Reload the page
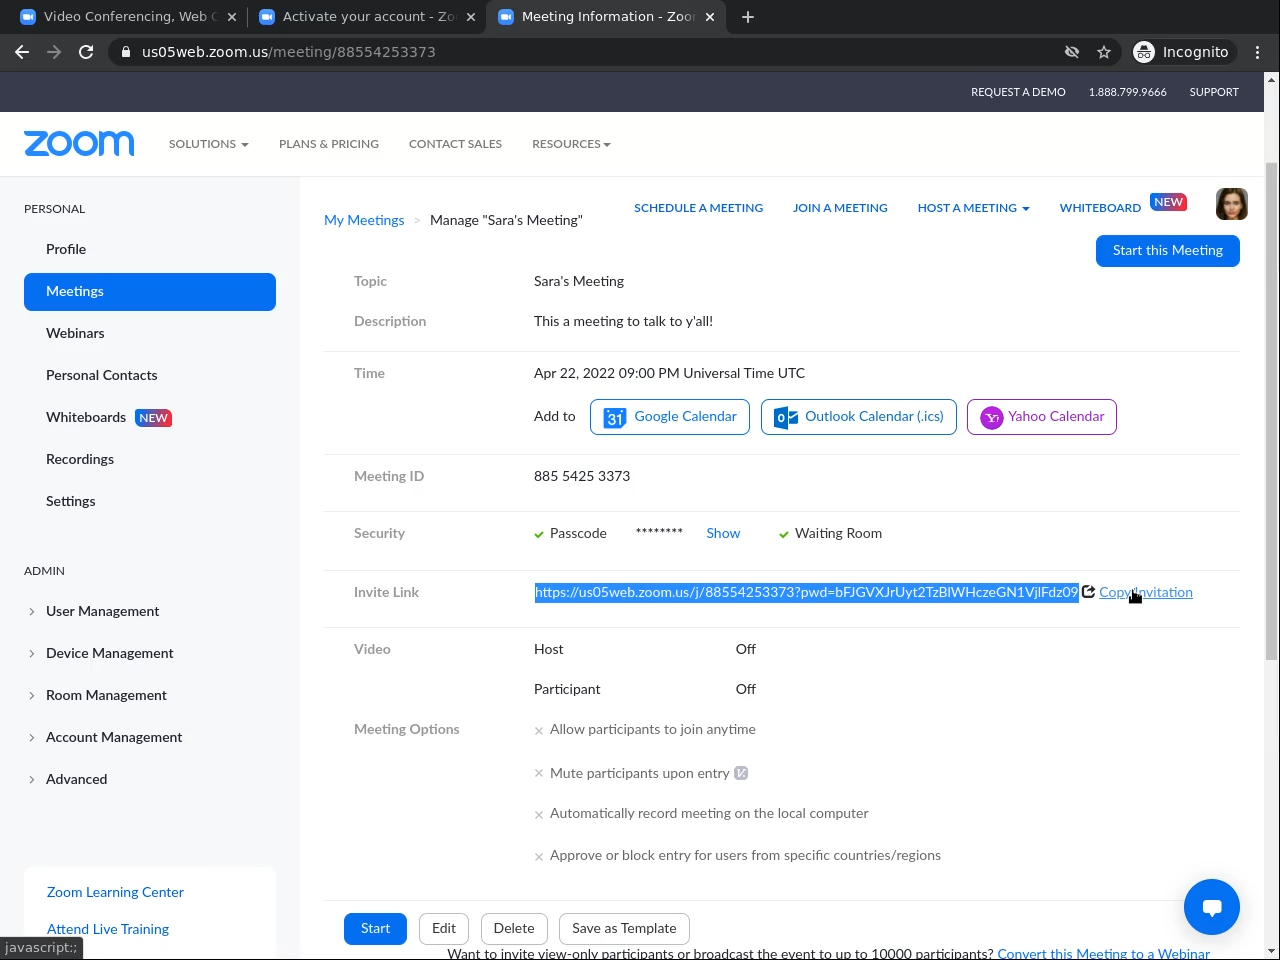Image resolution: width=1280 pixels, height=960 pixels. pyautogui.click(x=86, y=52)
